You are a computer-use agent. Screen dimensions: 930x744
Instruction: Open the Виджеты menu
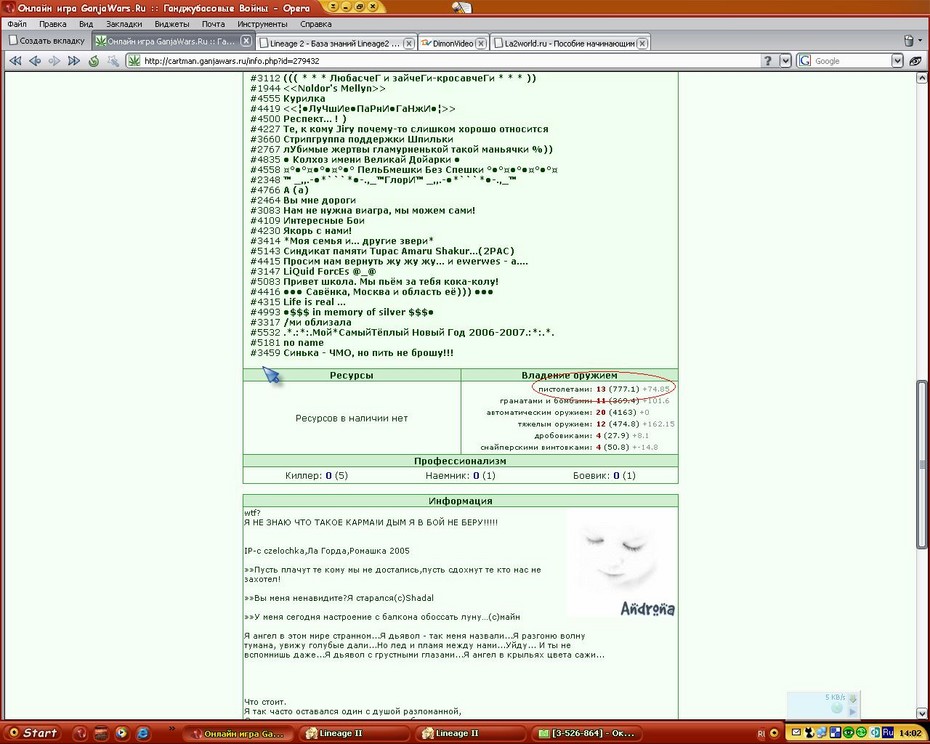tap(171, 24)
